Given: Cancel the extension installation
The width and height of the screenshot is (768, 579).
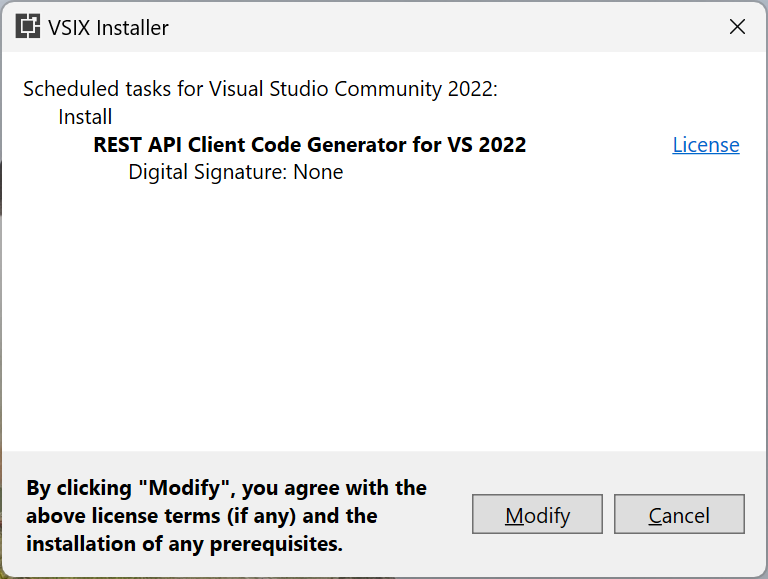Looking at the screenshot, I should (679, 515).
